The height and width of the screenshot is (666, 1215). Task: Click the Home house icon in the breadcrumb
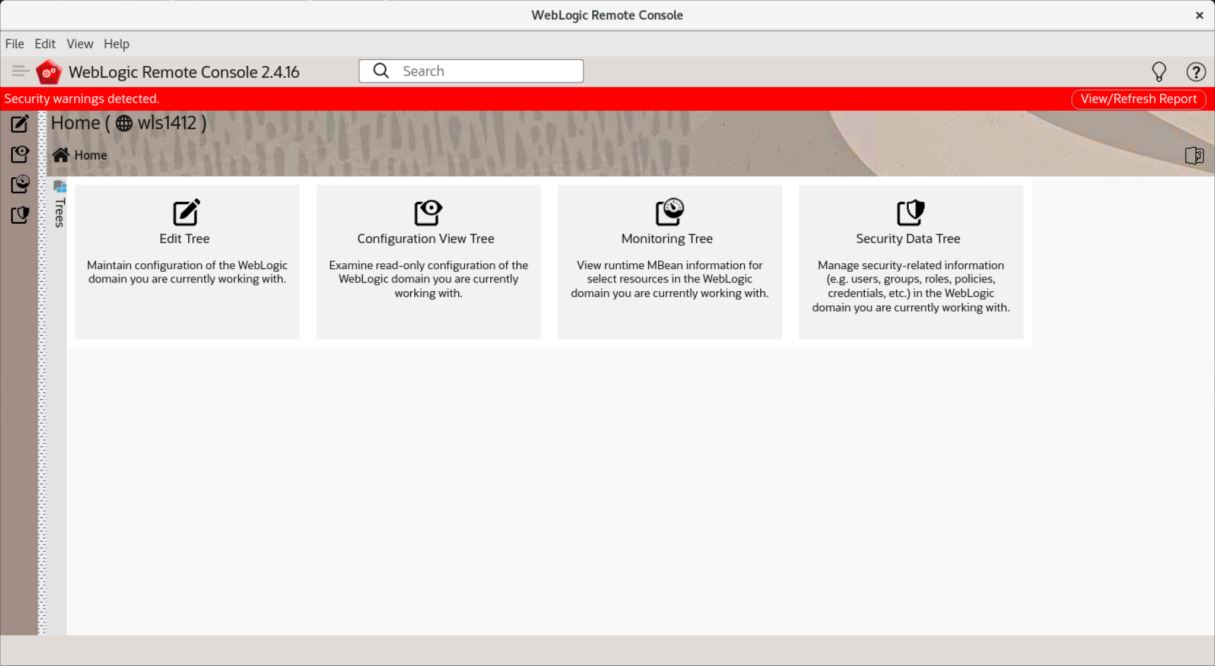coord(61,155)
